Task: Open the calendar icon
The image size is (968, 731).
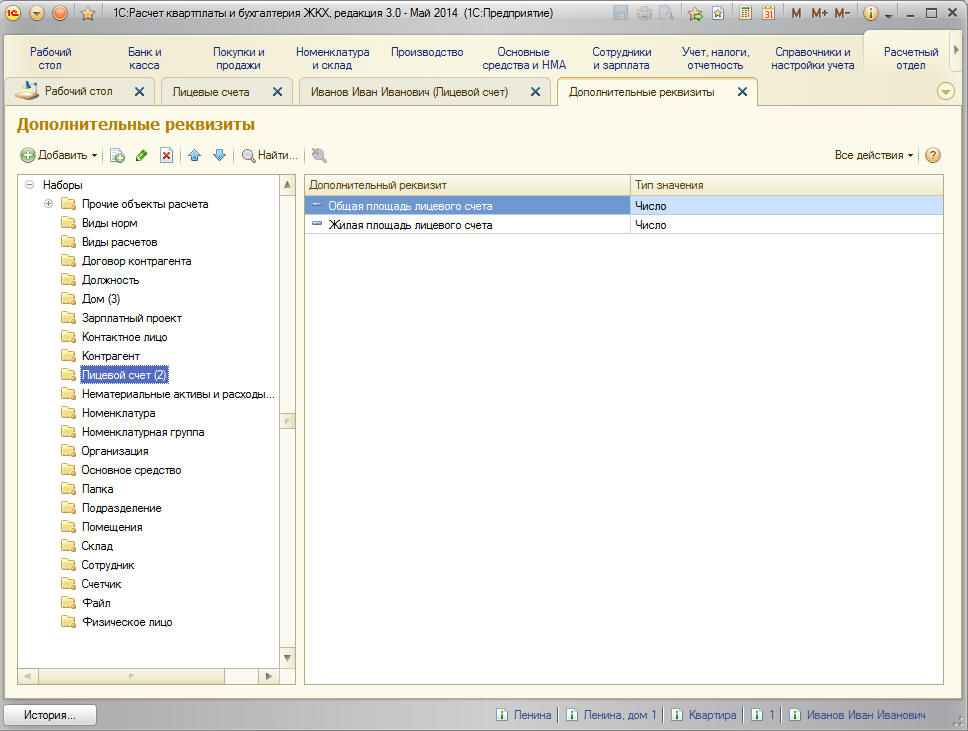Action: [768, 13]
